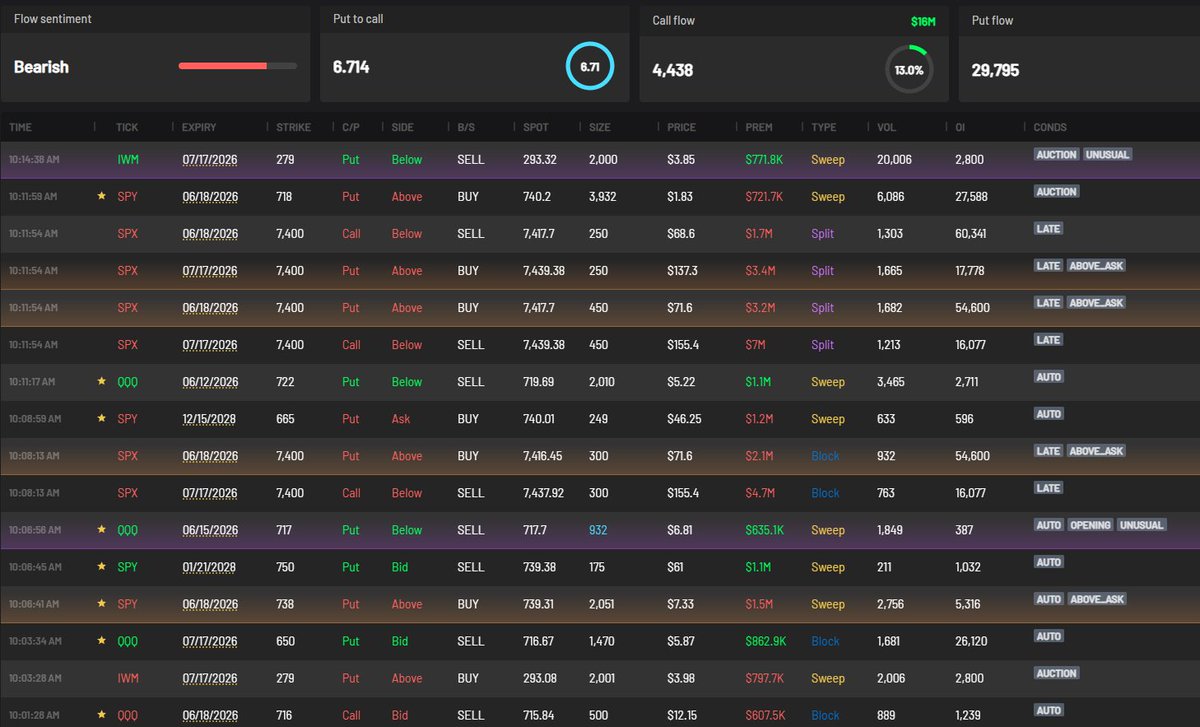Select the SPY ticker at 10:11:59 AM
1200x727 pixels.
(x=128, y=197)
